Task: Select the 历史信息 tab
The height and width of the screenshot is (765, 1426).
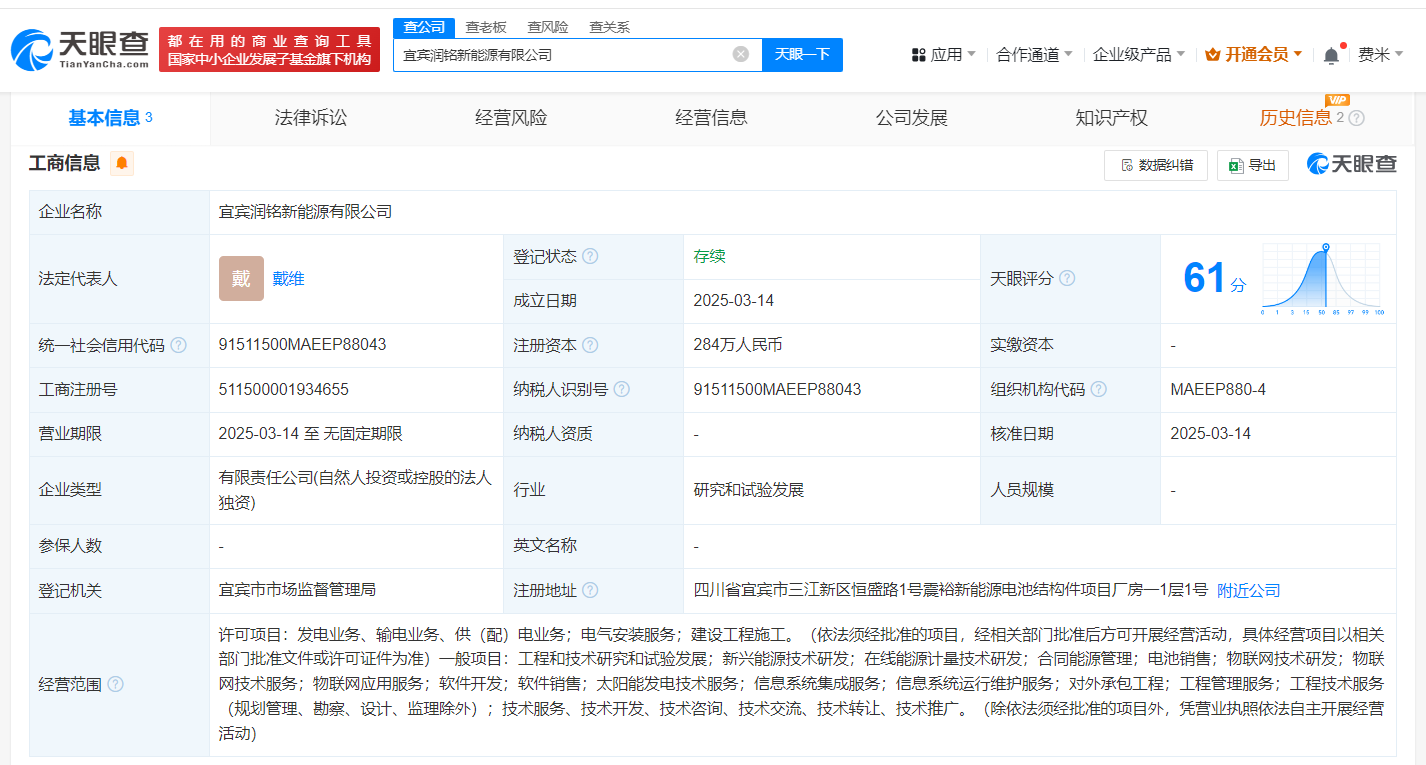Action: click(x=1295, y=118)
